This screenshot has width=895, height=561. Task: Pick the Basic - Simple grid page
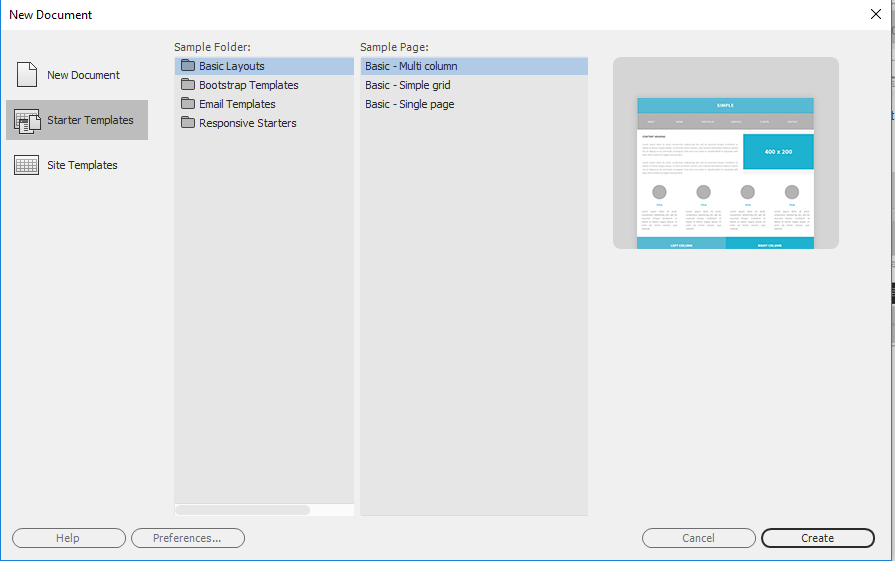click(x=407, y=85)
